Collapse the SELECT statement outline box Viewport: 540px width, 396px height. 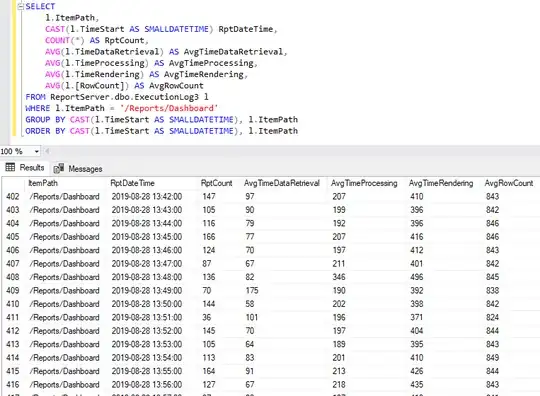click(20, 7)
